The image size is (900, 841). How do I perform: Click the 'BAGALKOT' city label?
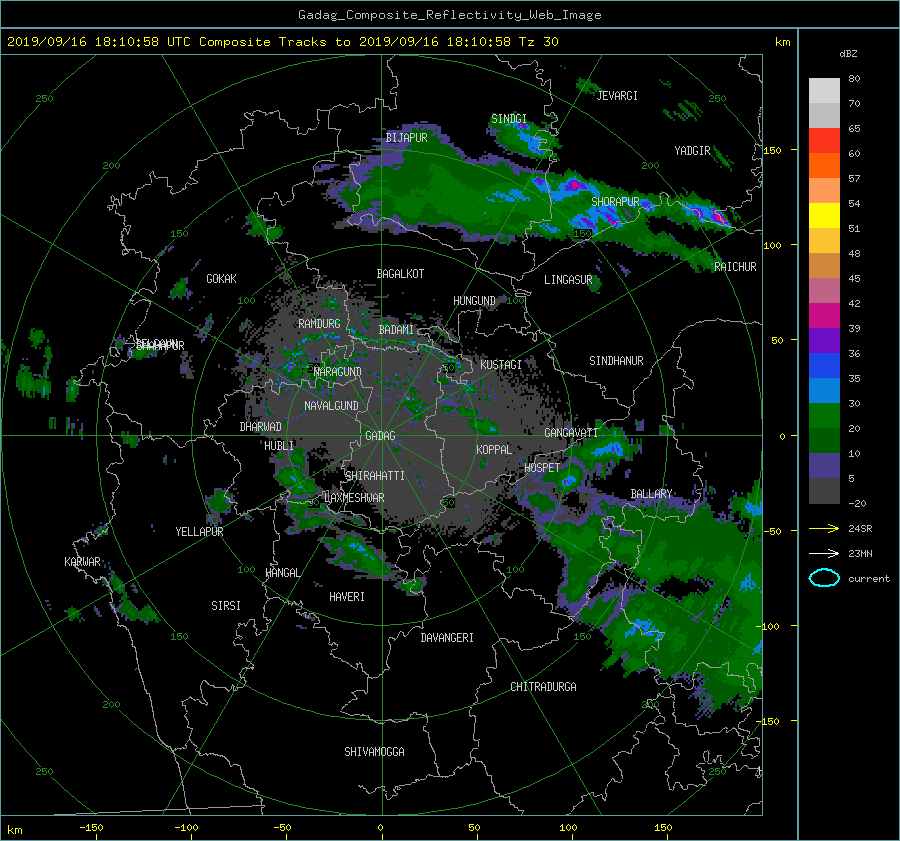click(400, 274)
